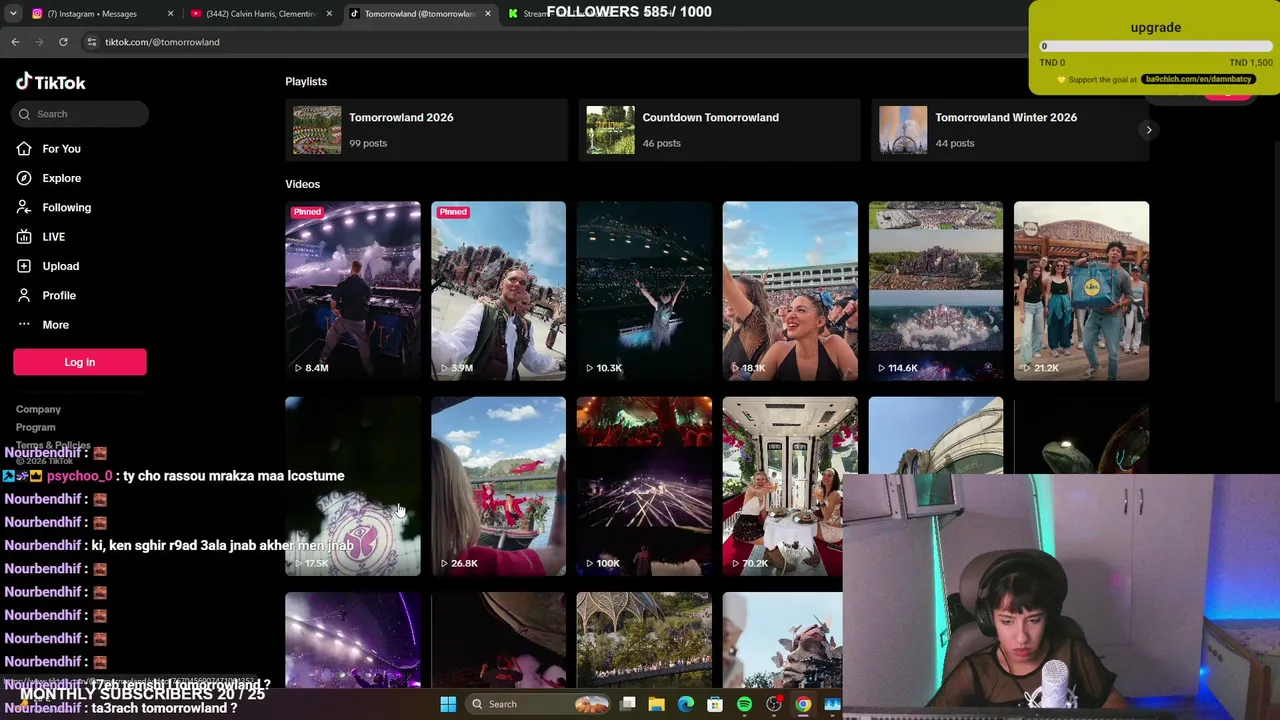The height and width of the screenshot is (720, 1280).
Task: Launch Microsoft Edge from the taskbar
Action: [686, 704]
